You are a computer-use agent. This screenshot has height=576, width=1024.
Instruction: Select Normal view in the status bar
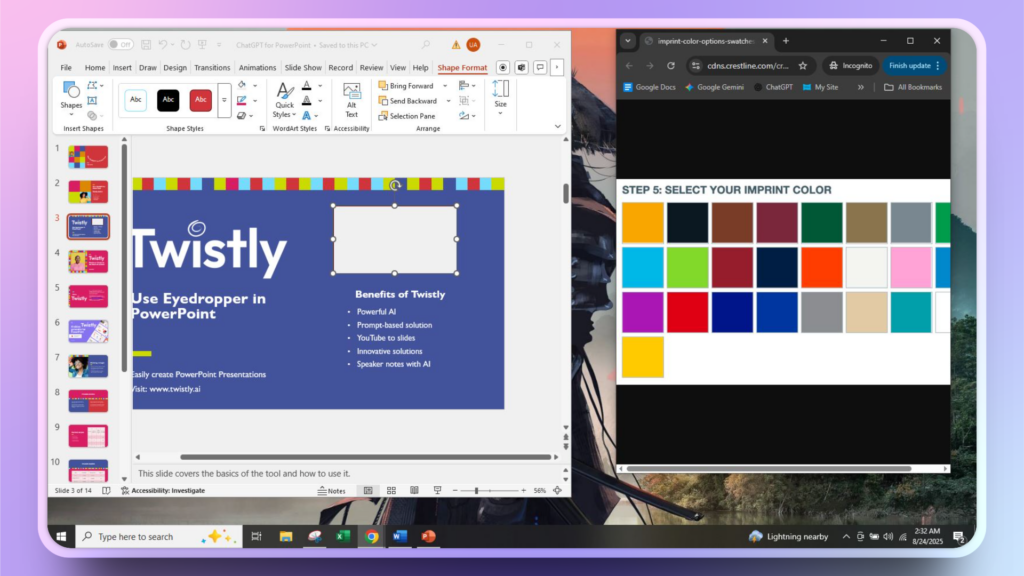(368, 490)
